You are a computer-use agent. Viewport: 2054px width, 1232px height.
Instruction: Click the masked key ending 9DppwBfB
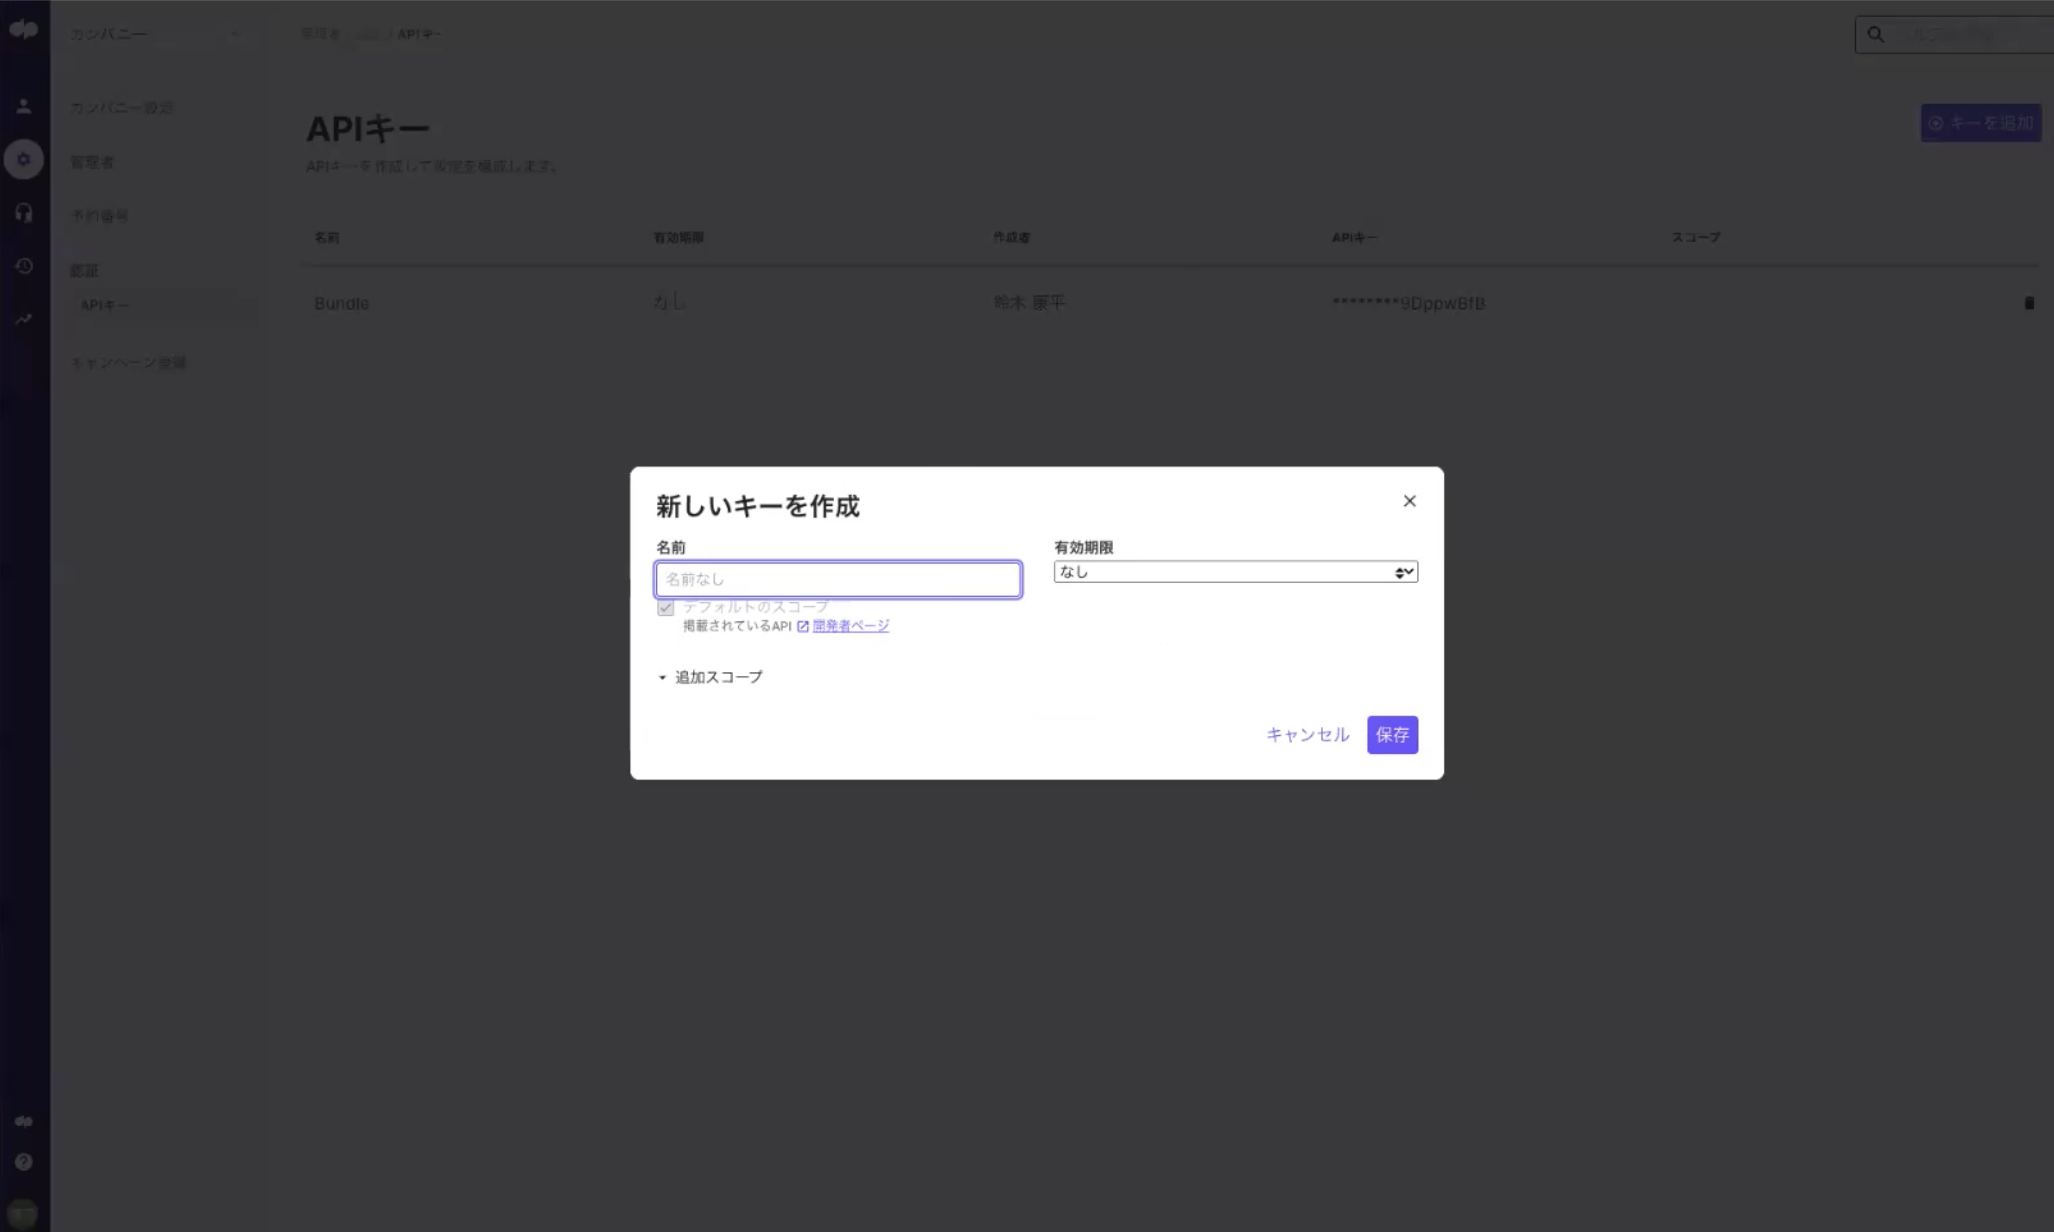[x=1408, y=303]
